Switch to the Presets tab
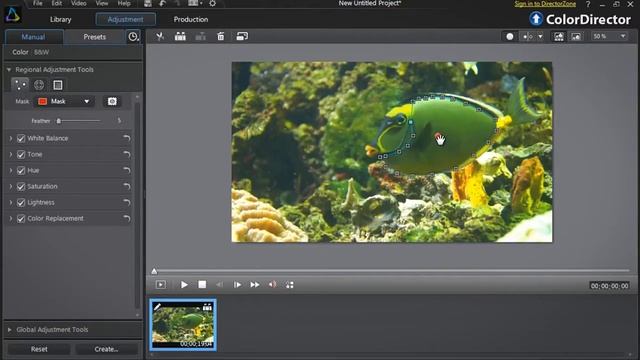The width and height of the screenshot is (640, 360). point(95,37)
